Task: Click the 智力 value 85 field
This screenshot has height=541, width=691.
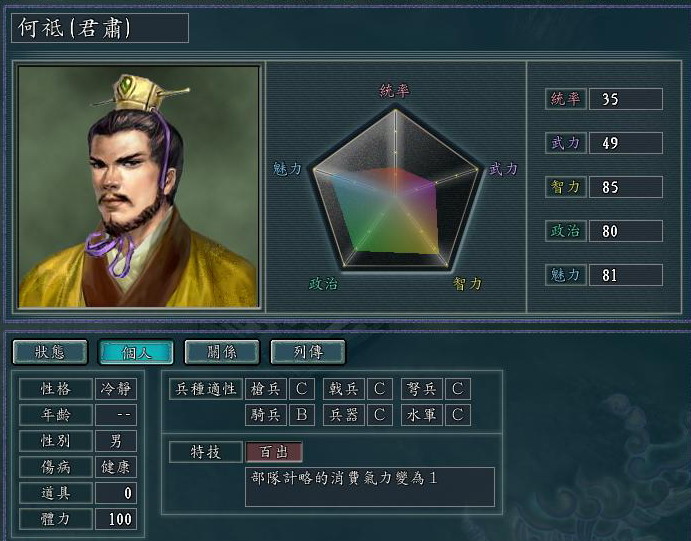Action: click(x=626, y=187)
